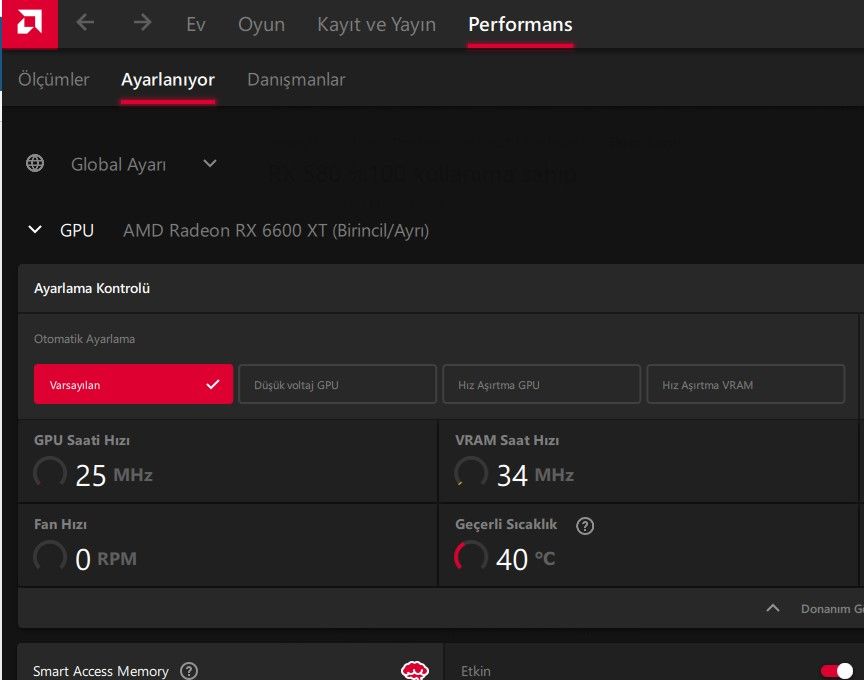Screen dimensions: 864x680
Task: Open the Global Ayarı dropdown
Action: 144,164
